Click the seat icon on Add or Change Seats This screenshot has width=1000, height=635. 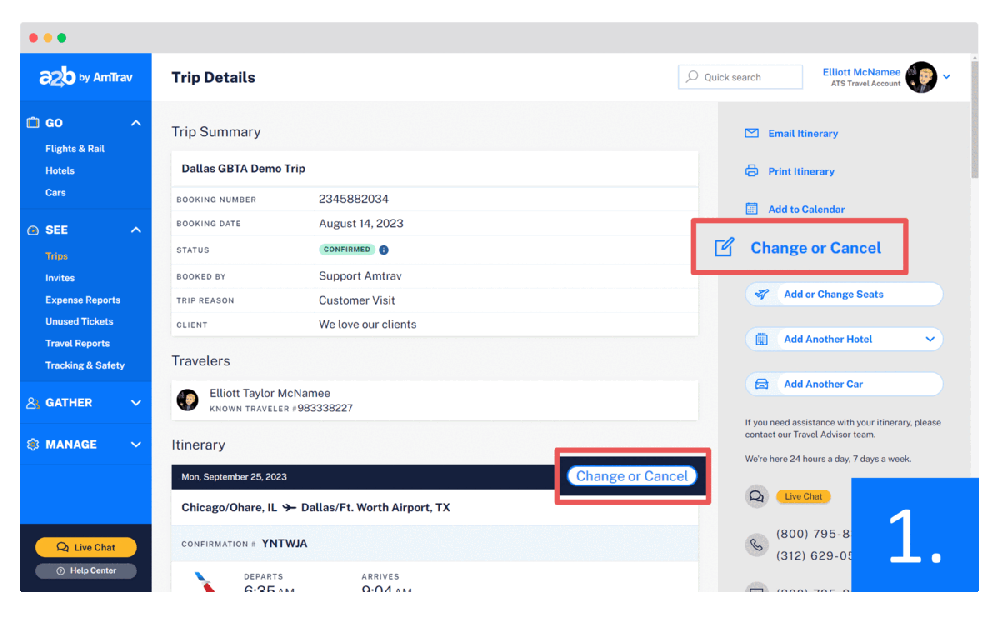coord(762,294)
